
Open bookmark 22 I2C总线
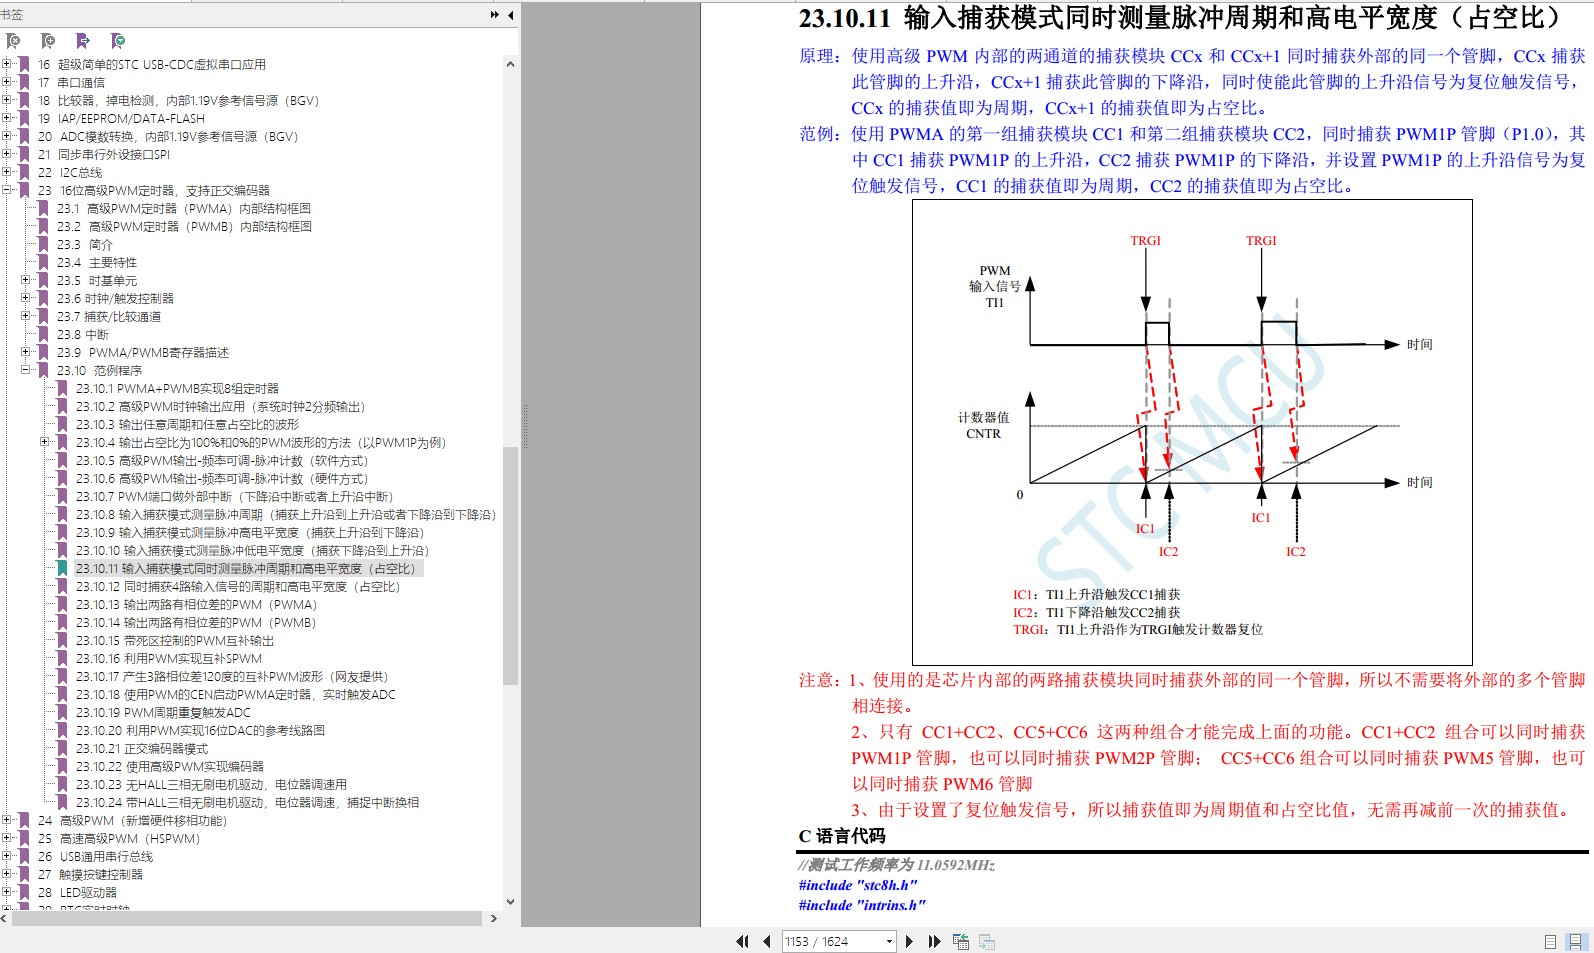click(70, 173)
